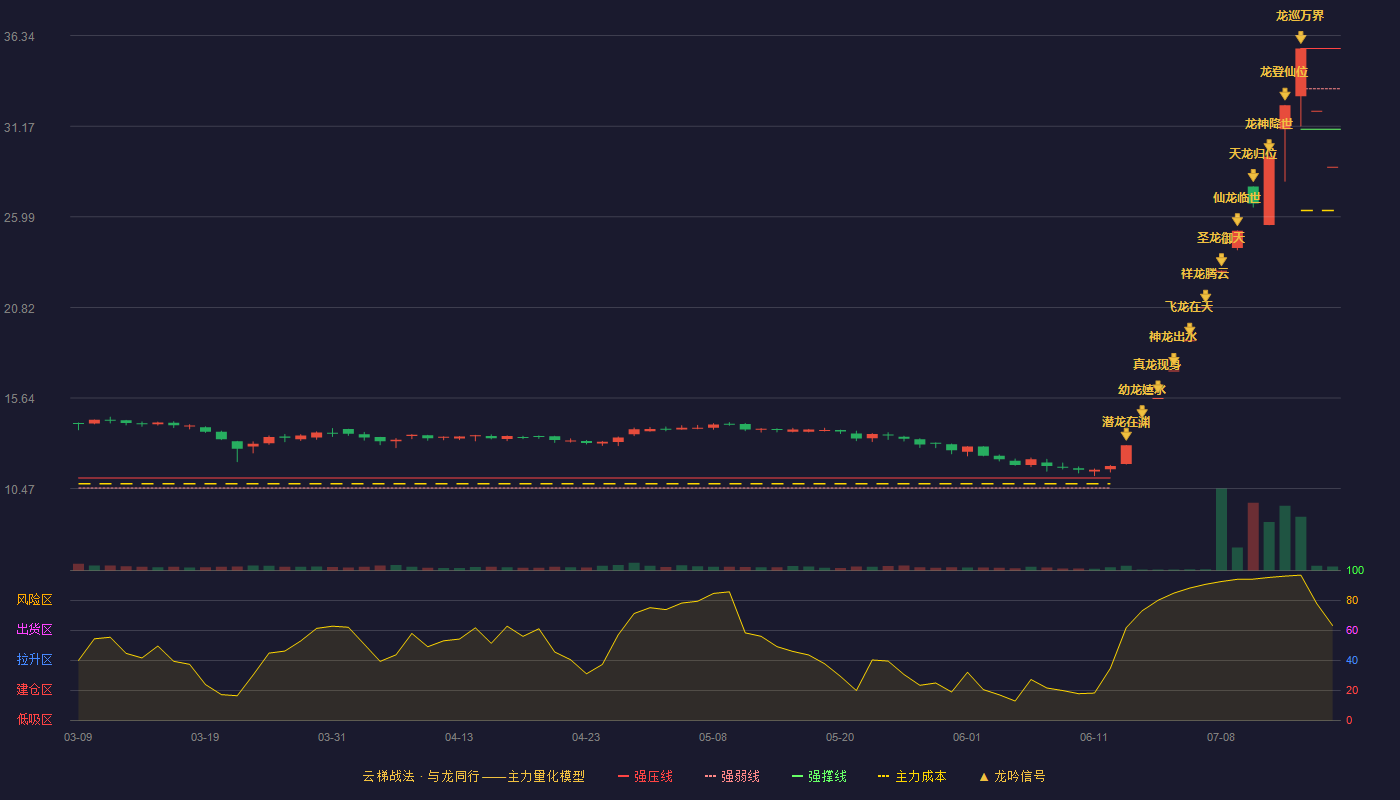Screen dimensions: 1400x800
Task: Toggle the 强压线 legend series
Action: click(x=645, y=776)
